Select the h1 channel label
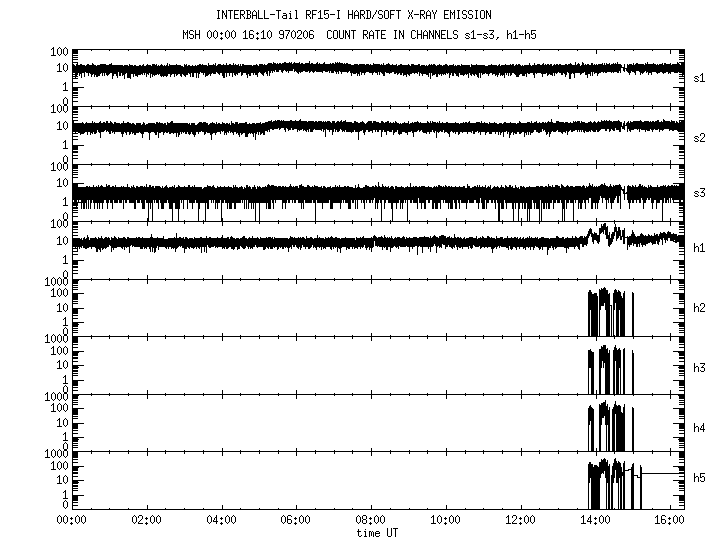 coord(699,251)
